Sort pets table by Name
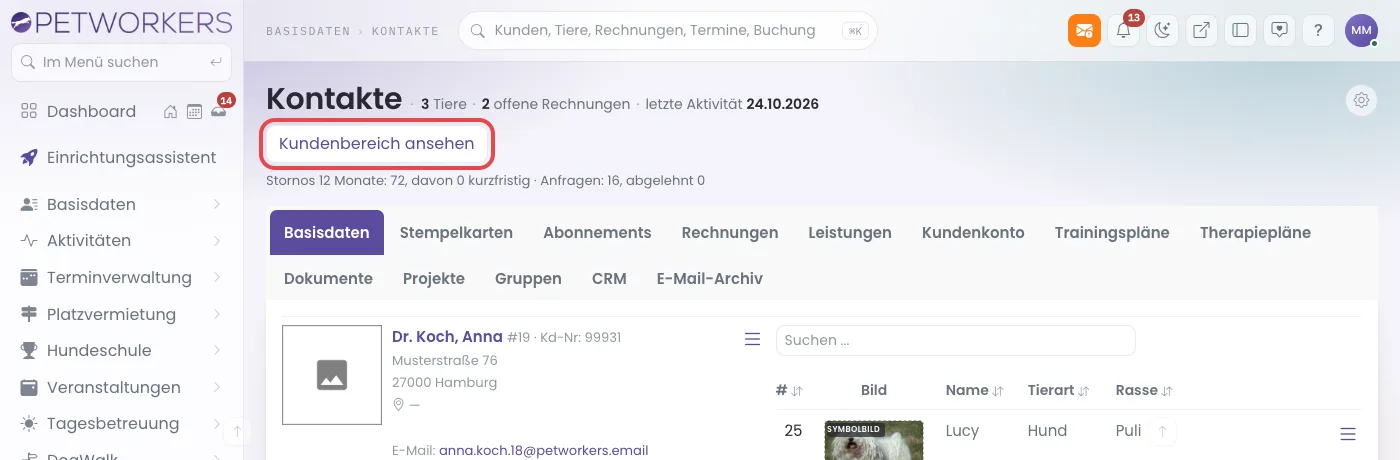Viewport: 1400px width, 460px height. 973,391
